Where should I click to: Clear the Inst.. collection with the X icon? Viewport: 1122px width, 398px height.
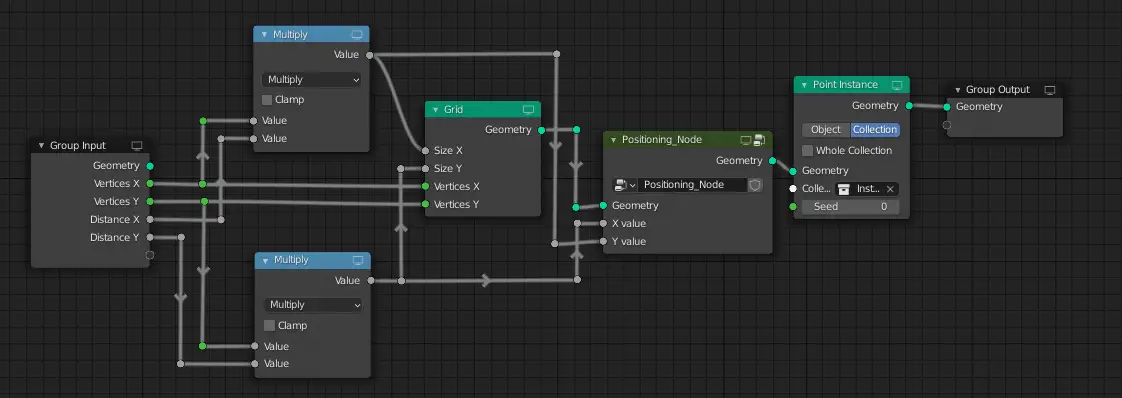(889, 189)
